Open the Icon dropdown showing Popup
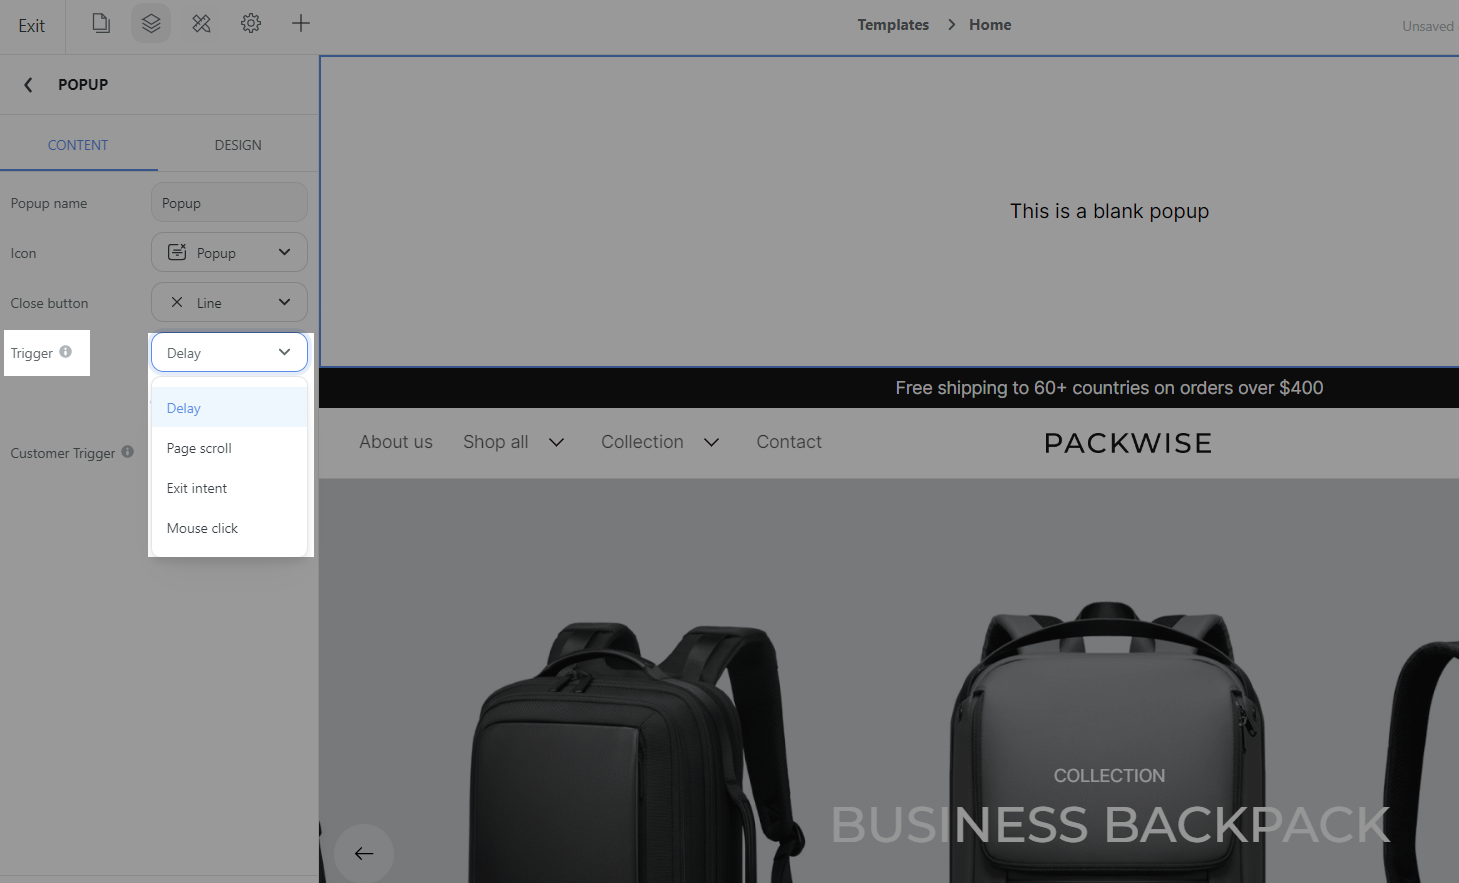The width and height of the screenshot is (1459, 883). click(x=229, y=252)
